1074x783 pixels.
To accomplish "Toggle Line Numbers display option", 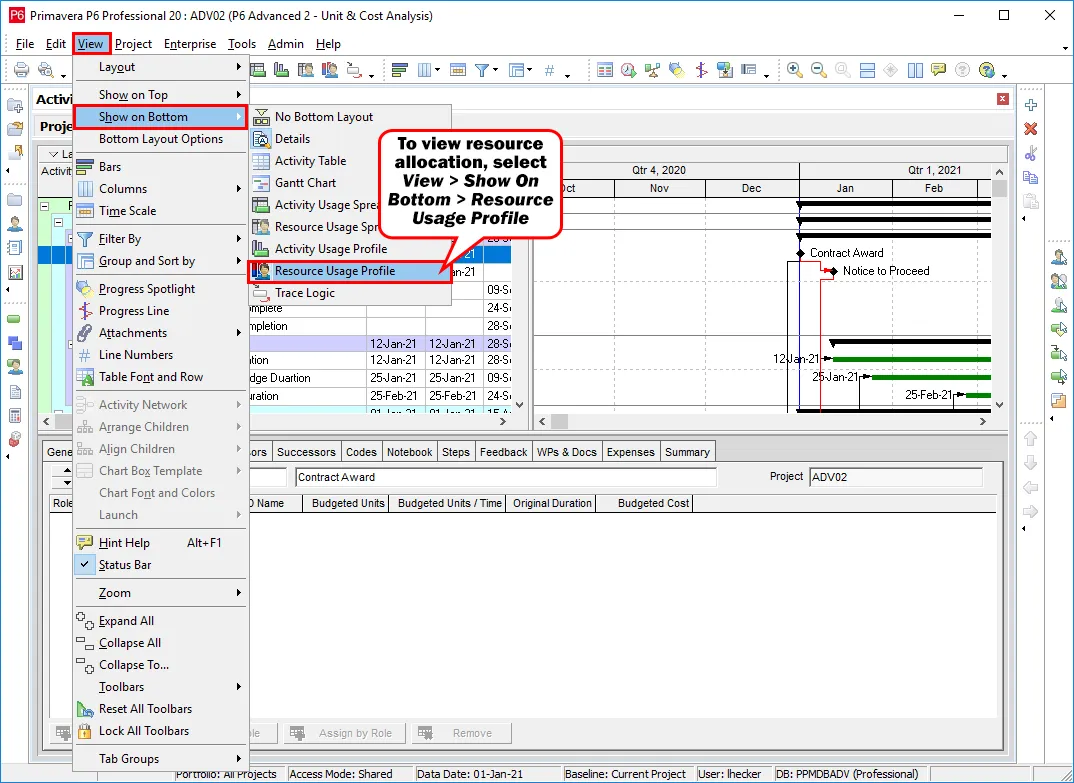I will click(135, 355).
